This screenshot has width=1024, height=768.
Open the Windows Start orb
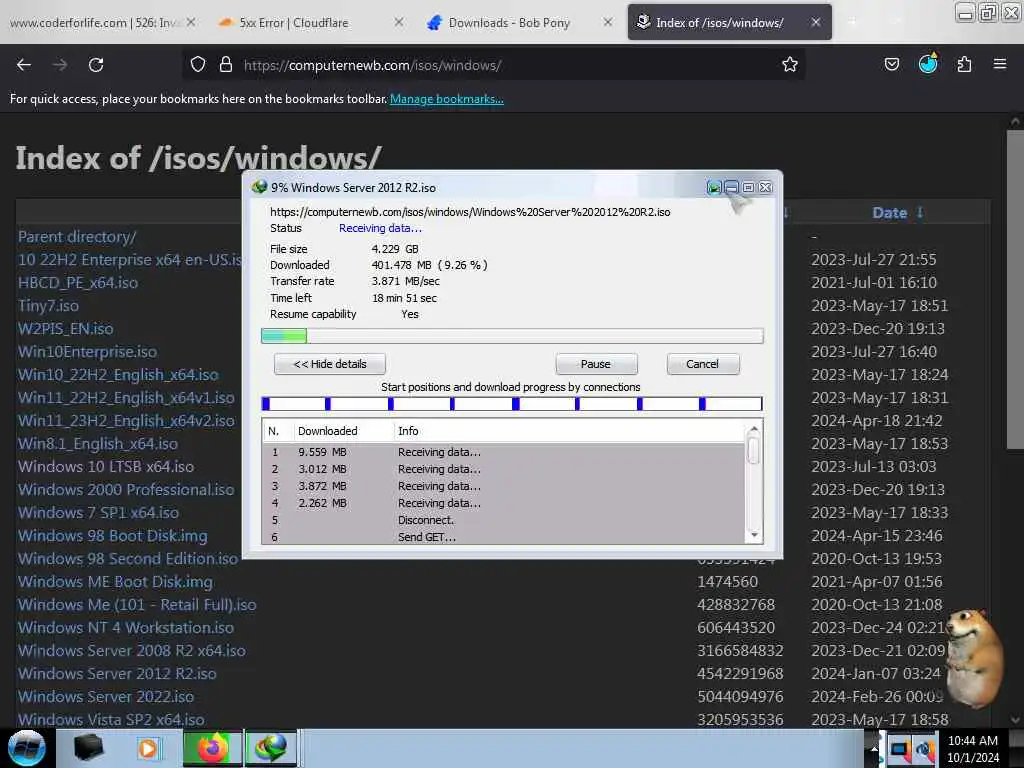27,748
